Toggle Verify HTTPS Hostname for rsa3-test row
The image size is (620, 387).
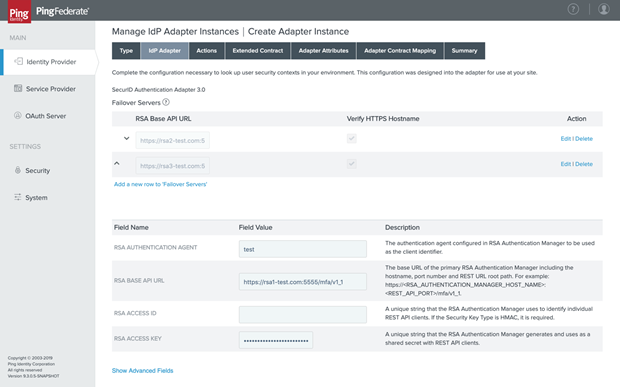click(352, 164)
